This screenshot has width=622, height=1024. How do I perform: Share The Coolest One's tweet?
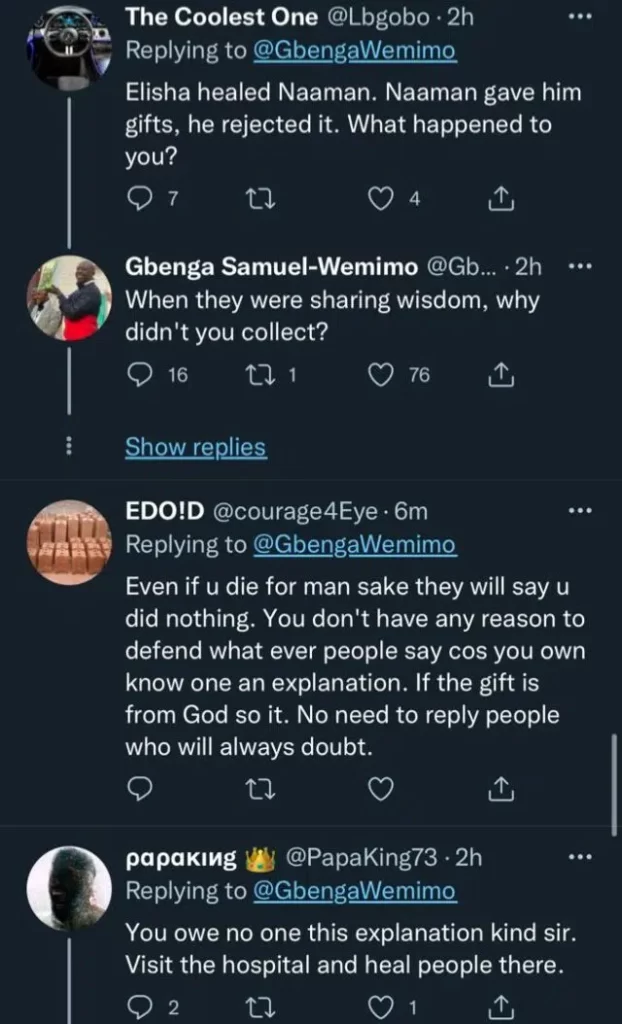click(x=498, y=201)
